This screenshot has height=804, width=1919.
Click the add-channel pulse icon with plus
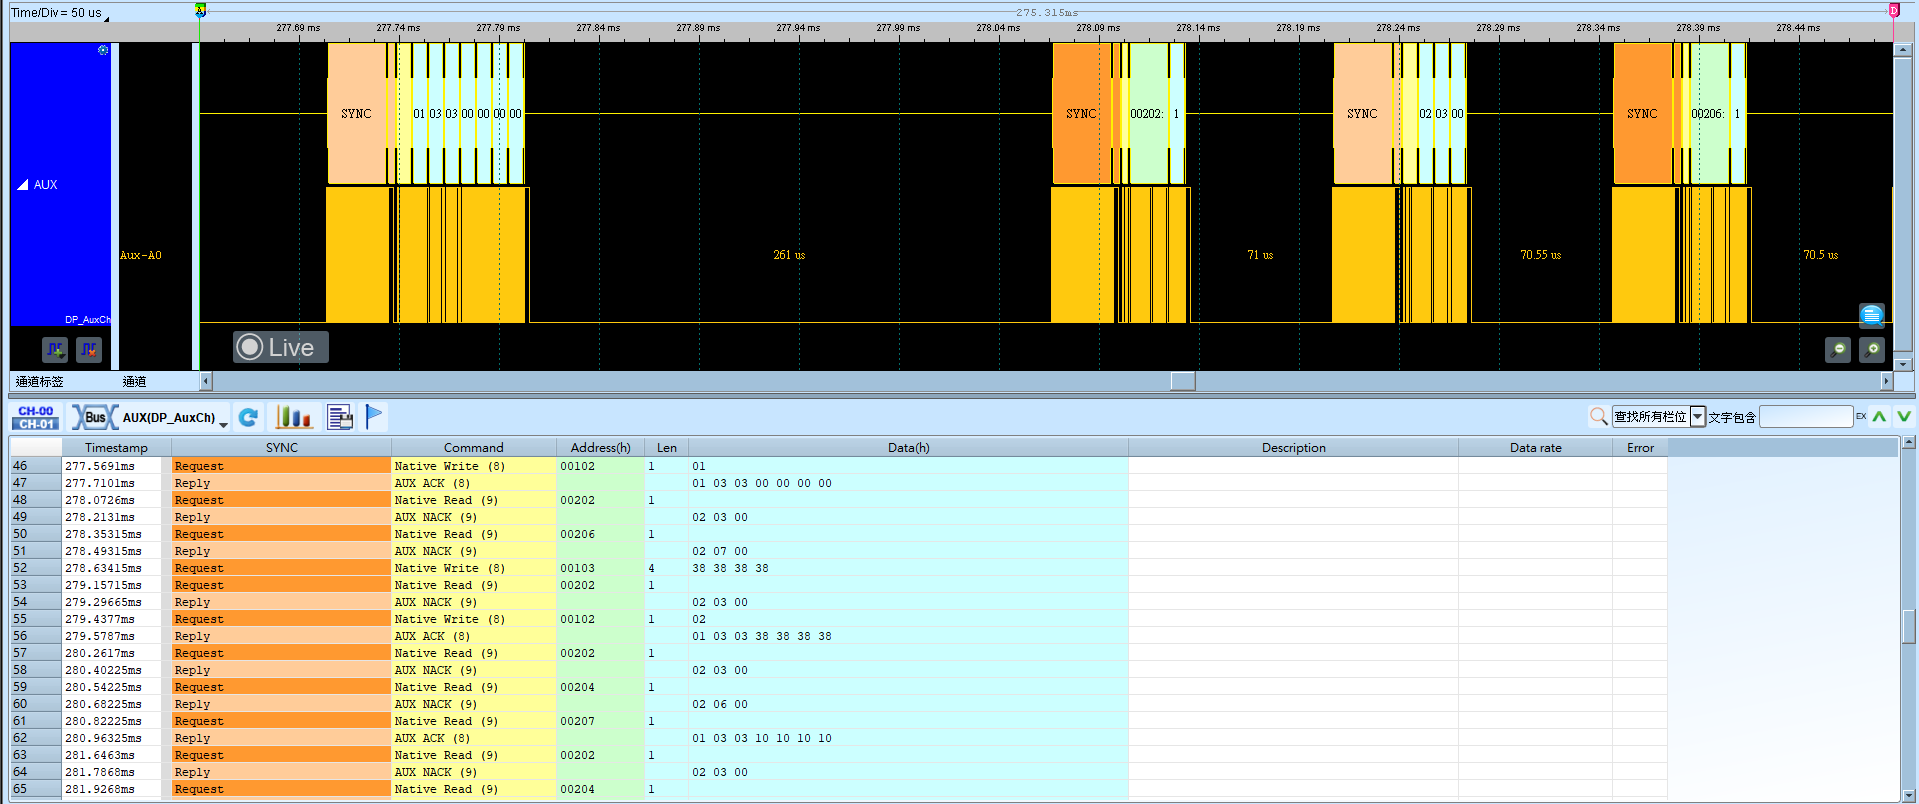pos(55,349)
